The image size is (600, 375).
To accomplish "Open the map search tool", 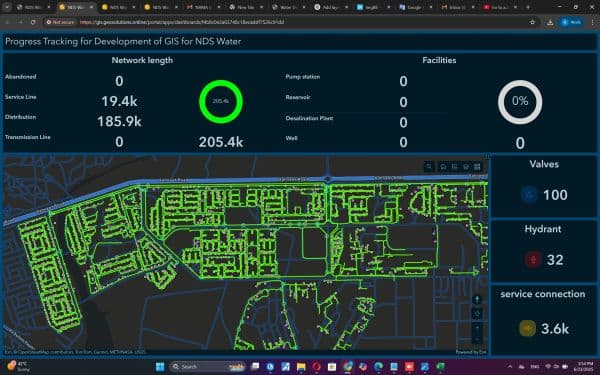I will 429,166.
